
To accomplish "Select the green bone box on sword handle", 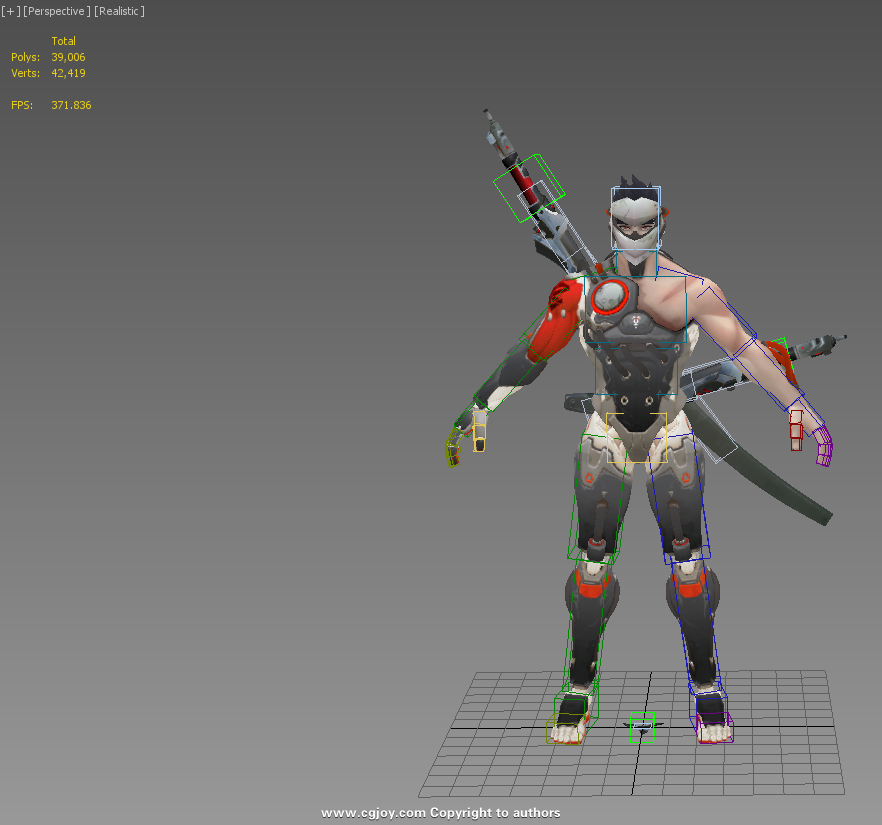I will coord(529,188).
